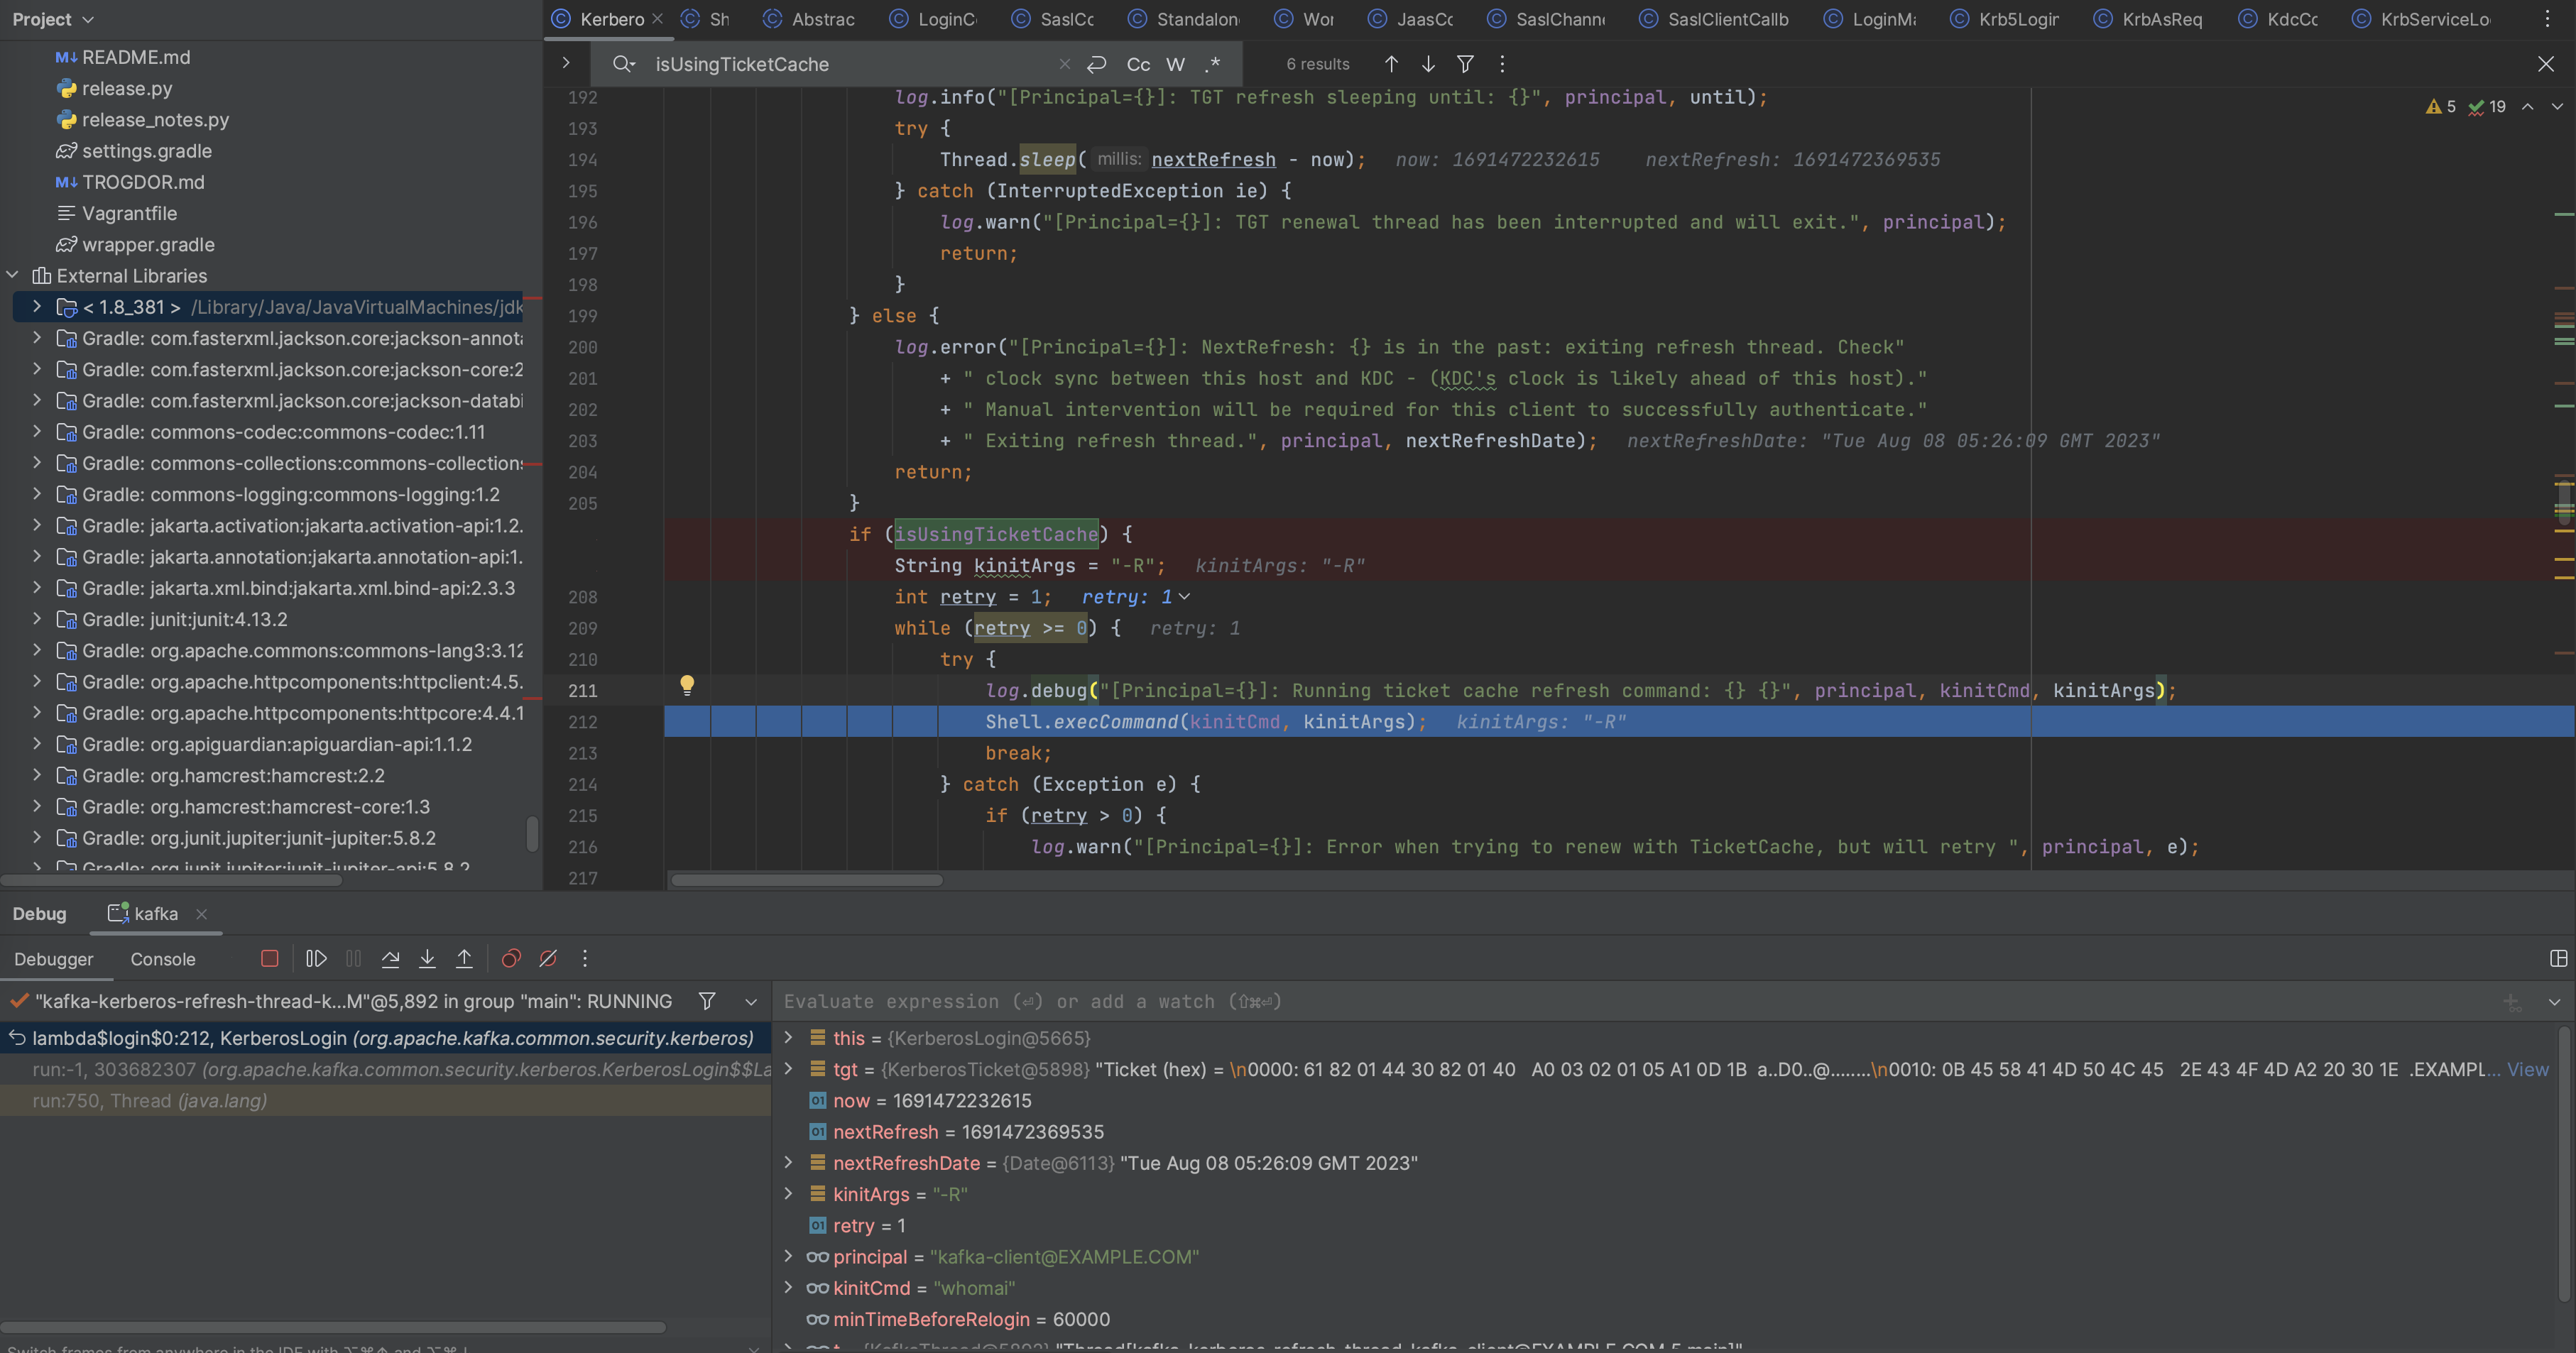The width and height of the screenshot is (2576, 1353).
Task: Click the editor horizontal scrollbar
Action: (807, 880)
